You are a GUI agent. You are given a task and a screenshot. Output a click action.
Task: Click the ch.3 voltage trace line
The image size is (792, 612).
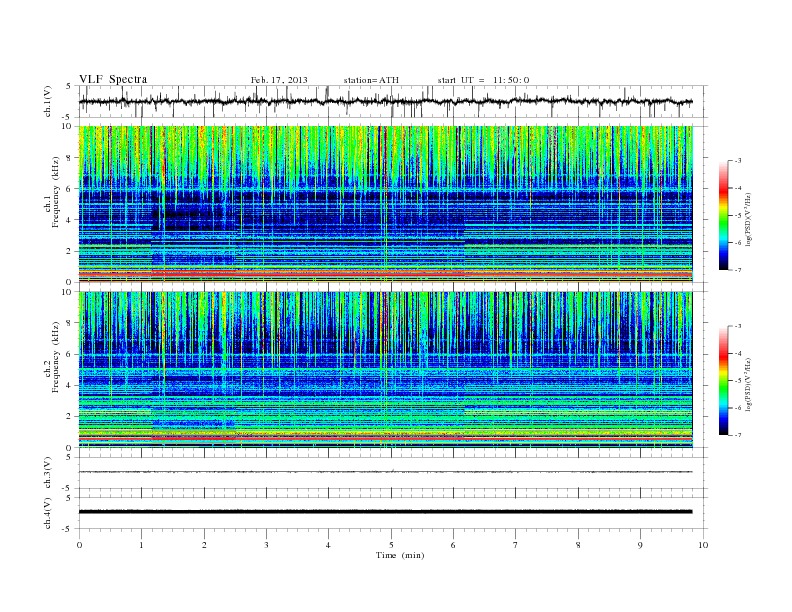385,472
